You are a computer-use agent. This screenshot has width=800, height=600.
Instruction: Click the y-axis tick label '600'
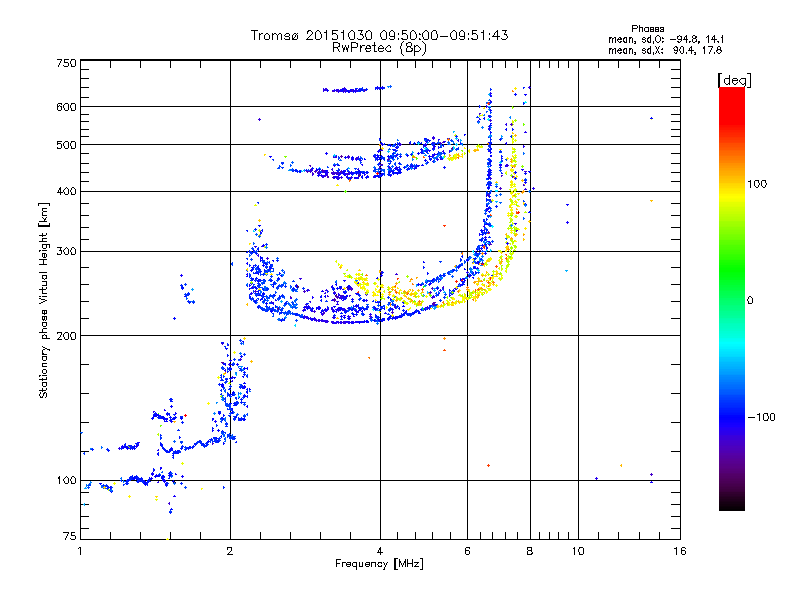(x=66, y=107)
